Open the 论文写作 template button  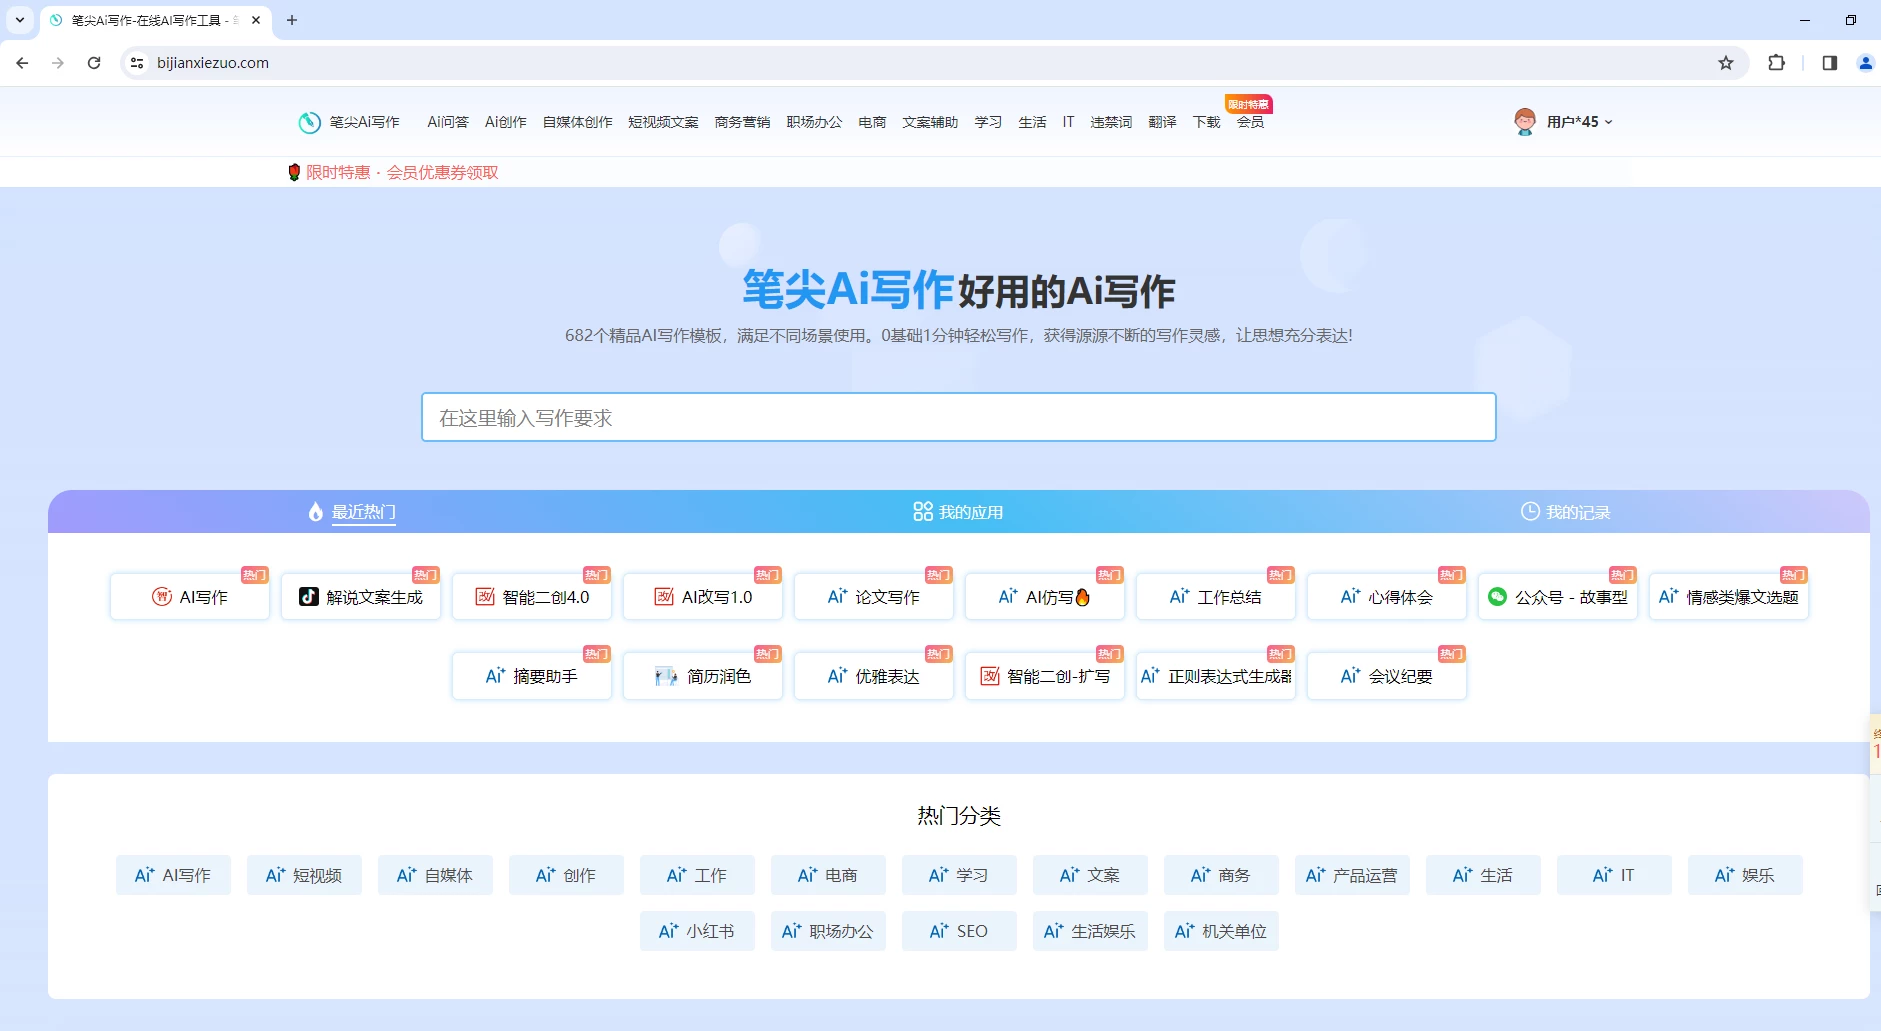(x=873, y=597)
